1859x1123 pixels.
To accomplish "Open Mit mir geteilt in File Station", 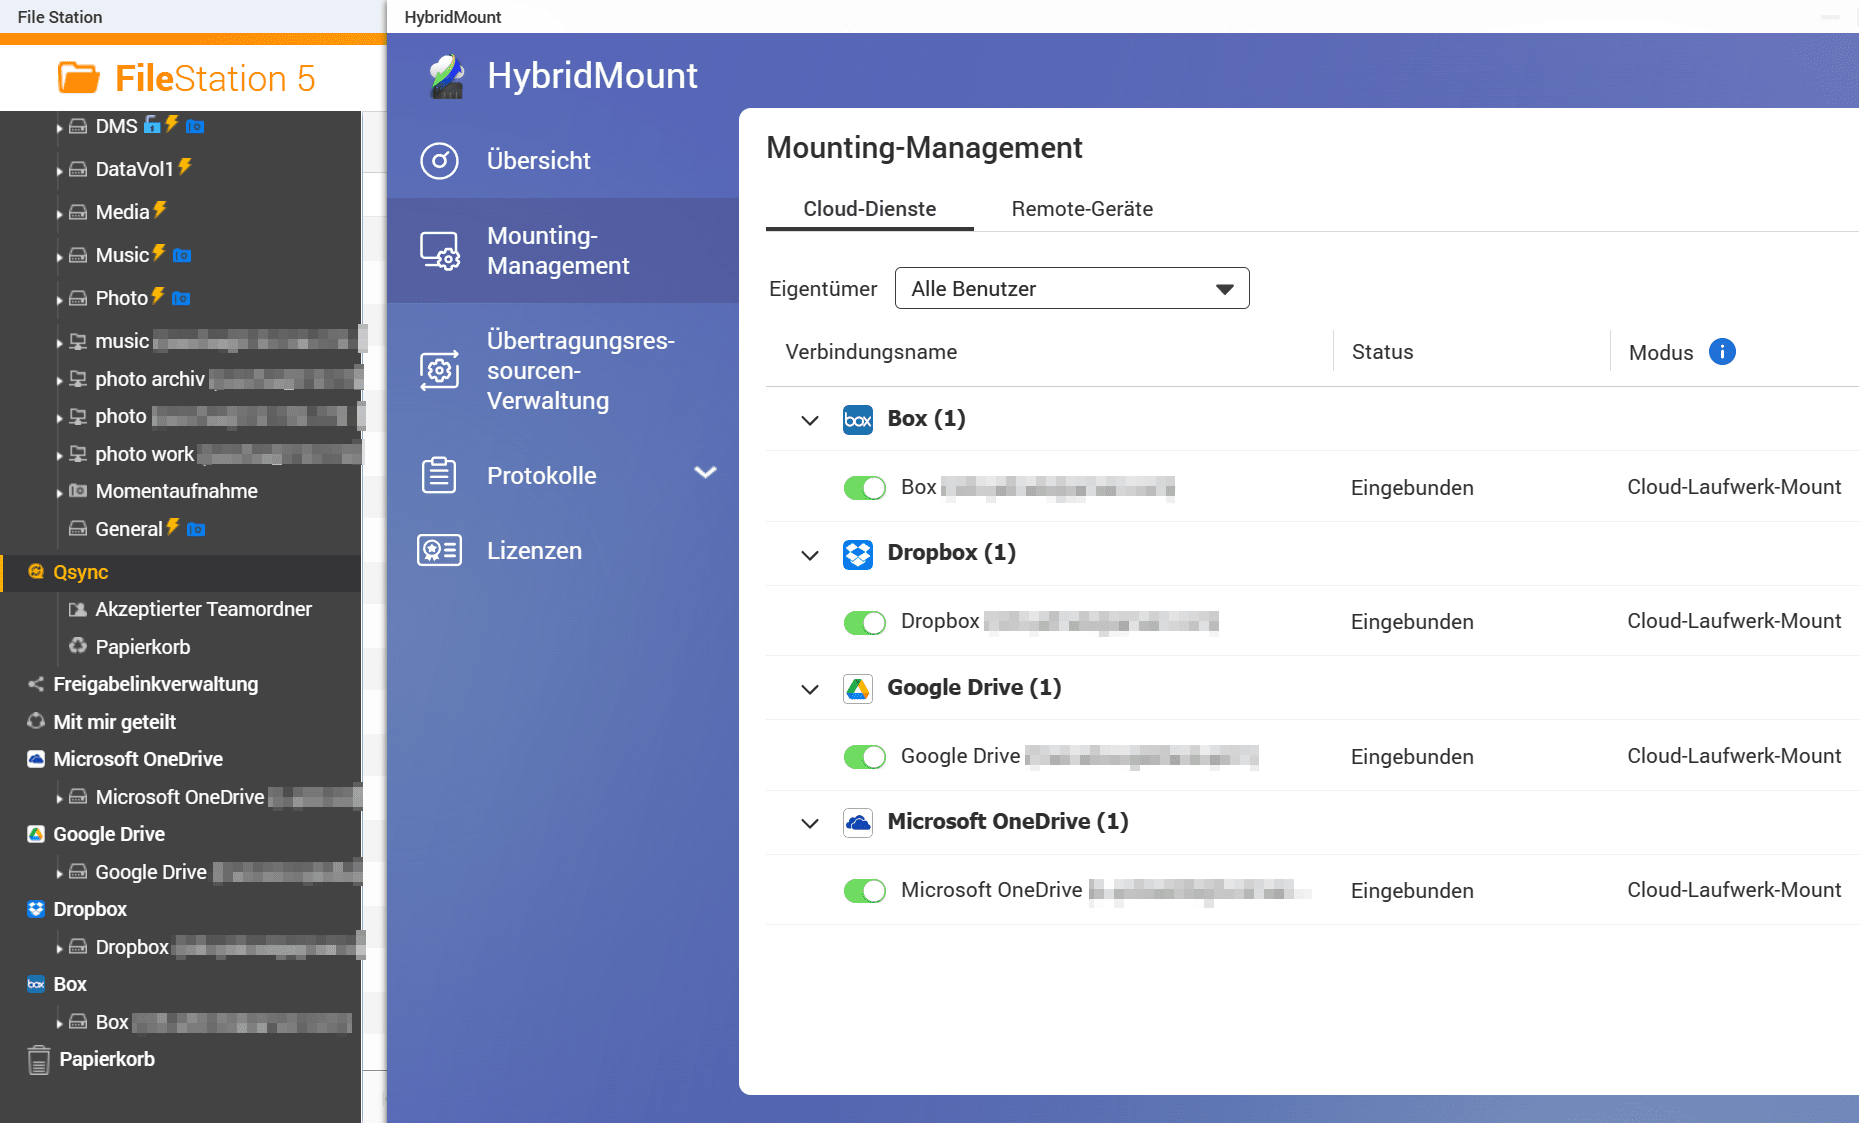I will click(x=114, y=722).
